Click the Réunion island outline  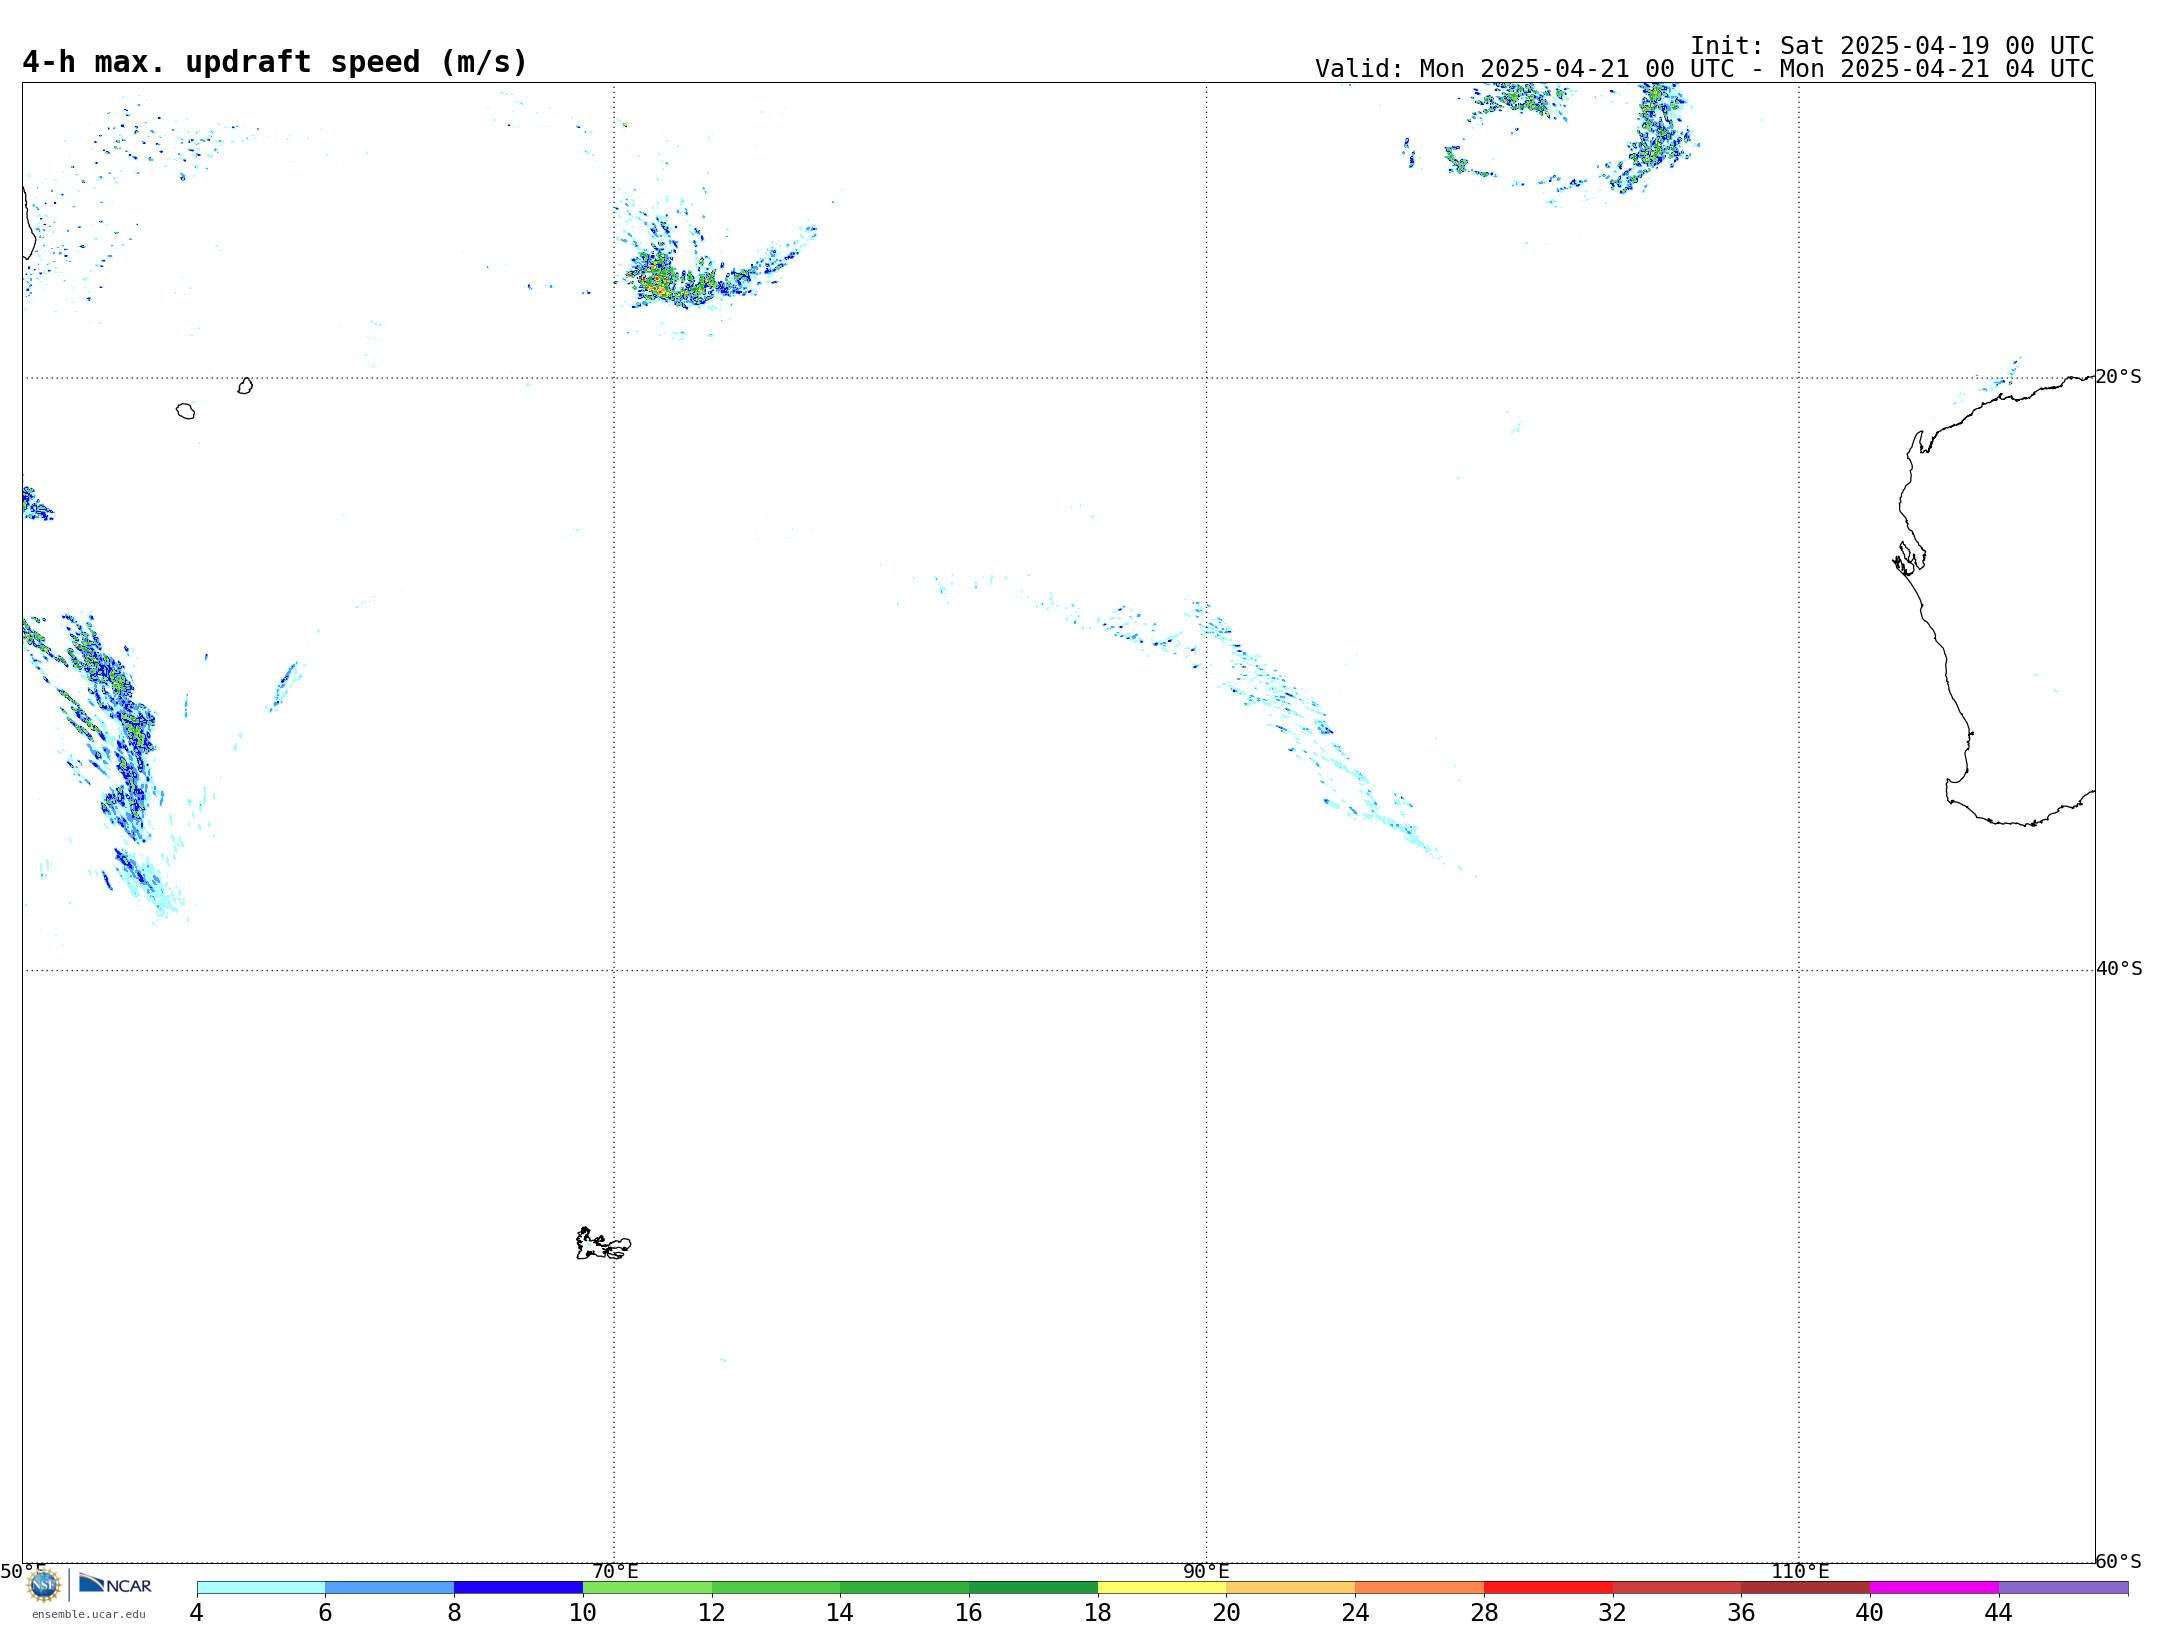pyautogui.click(x=185, y=411)
